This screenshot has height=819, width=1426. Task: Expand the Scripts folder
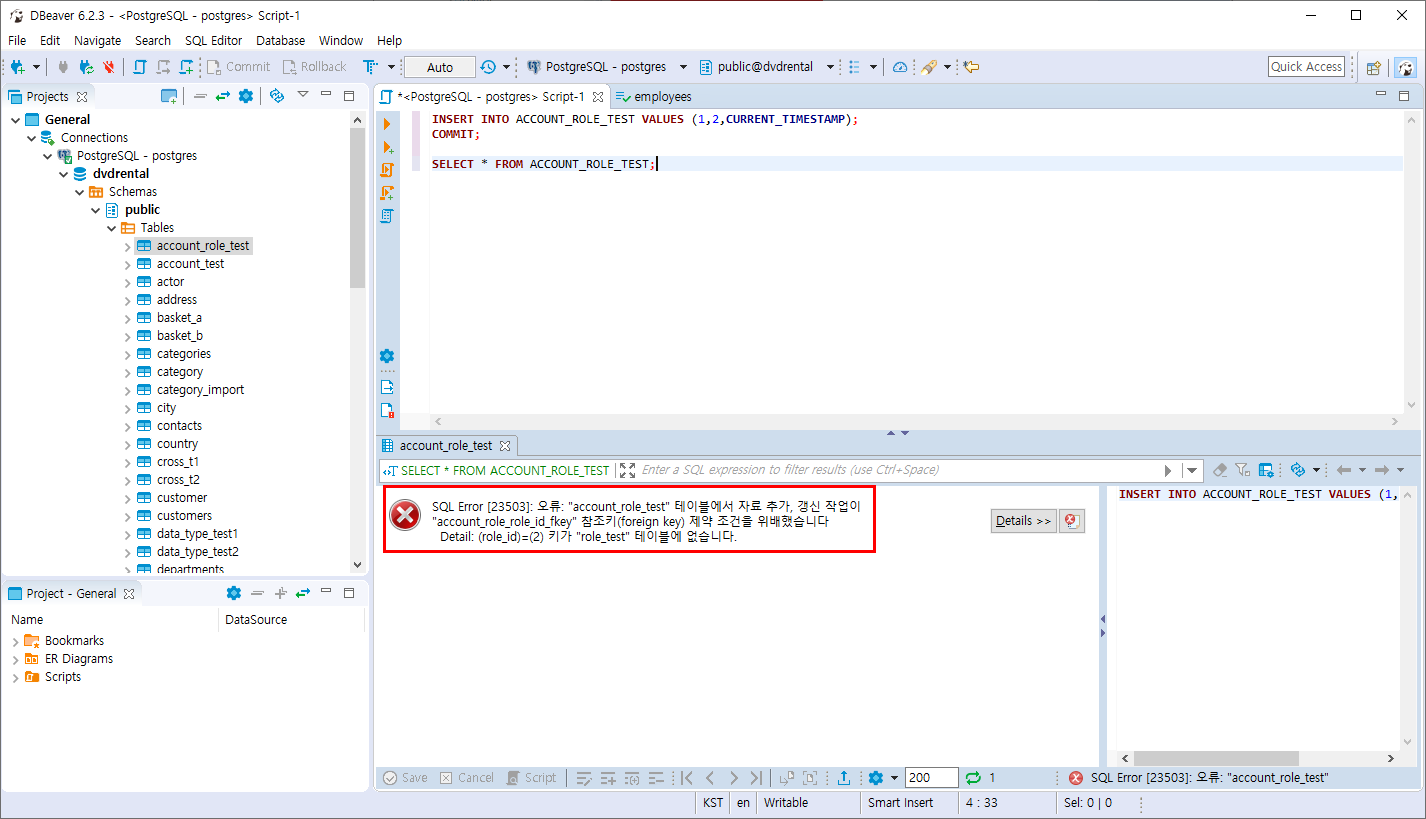click(15, 677)
